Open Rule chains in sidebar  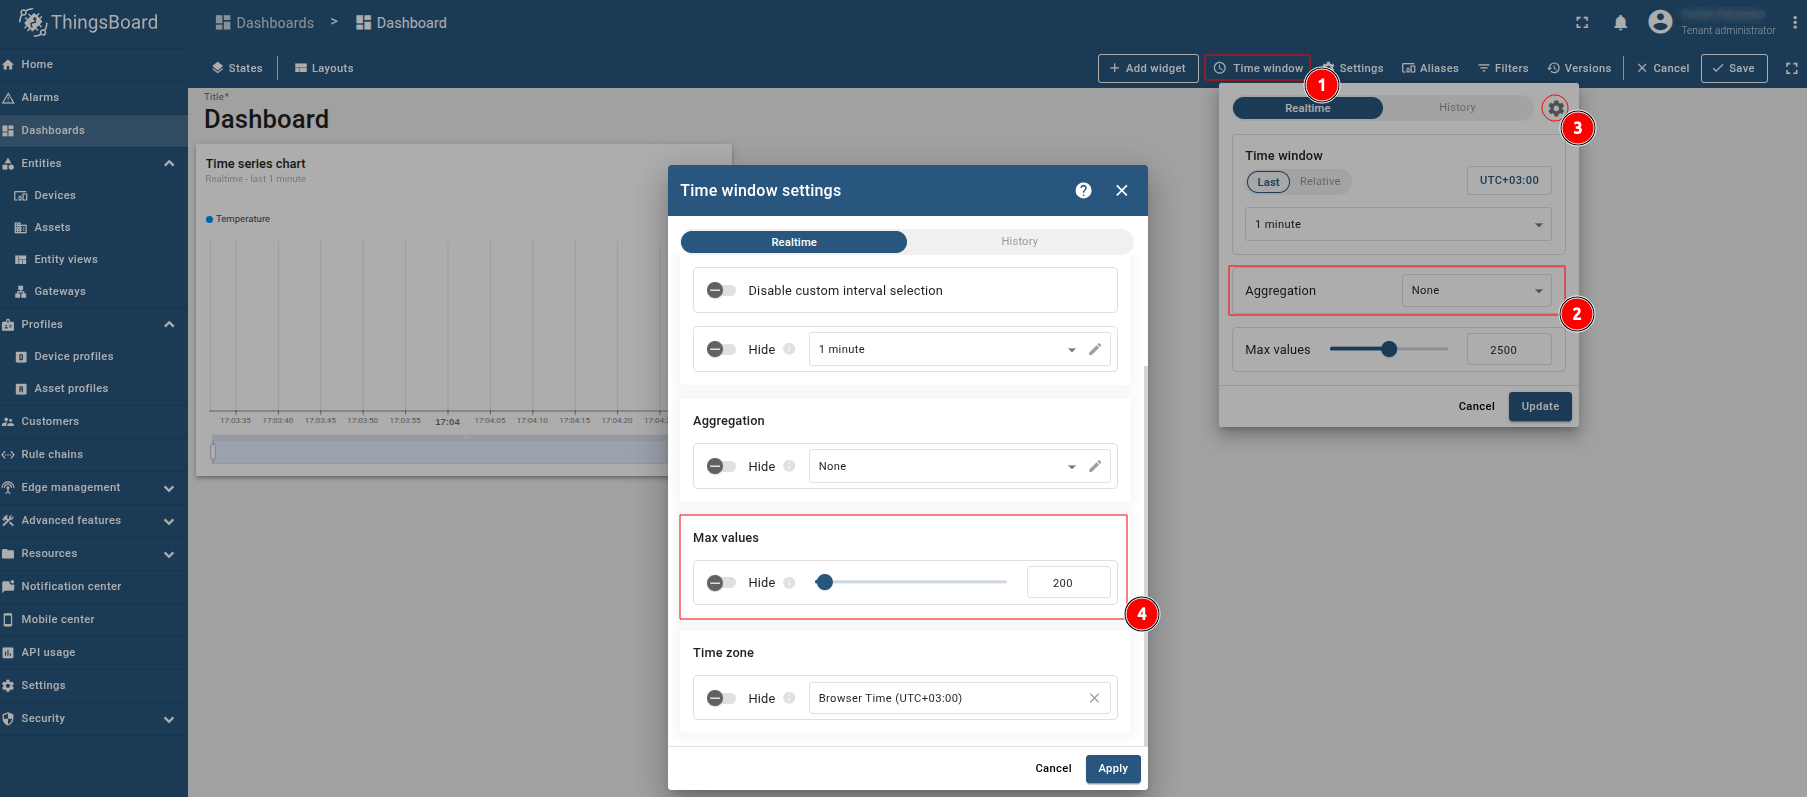[x=52, y=454]
